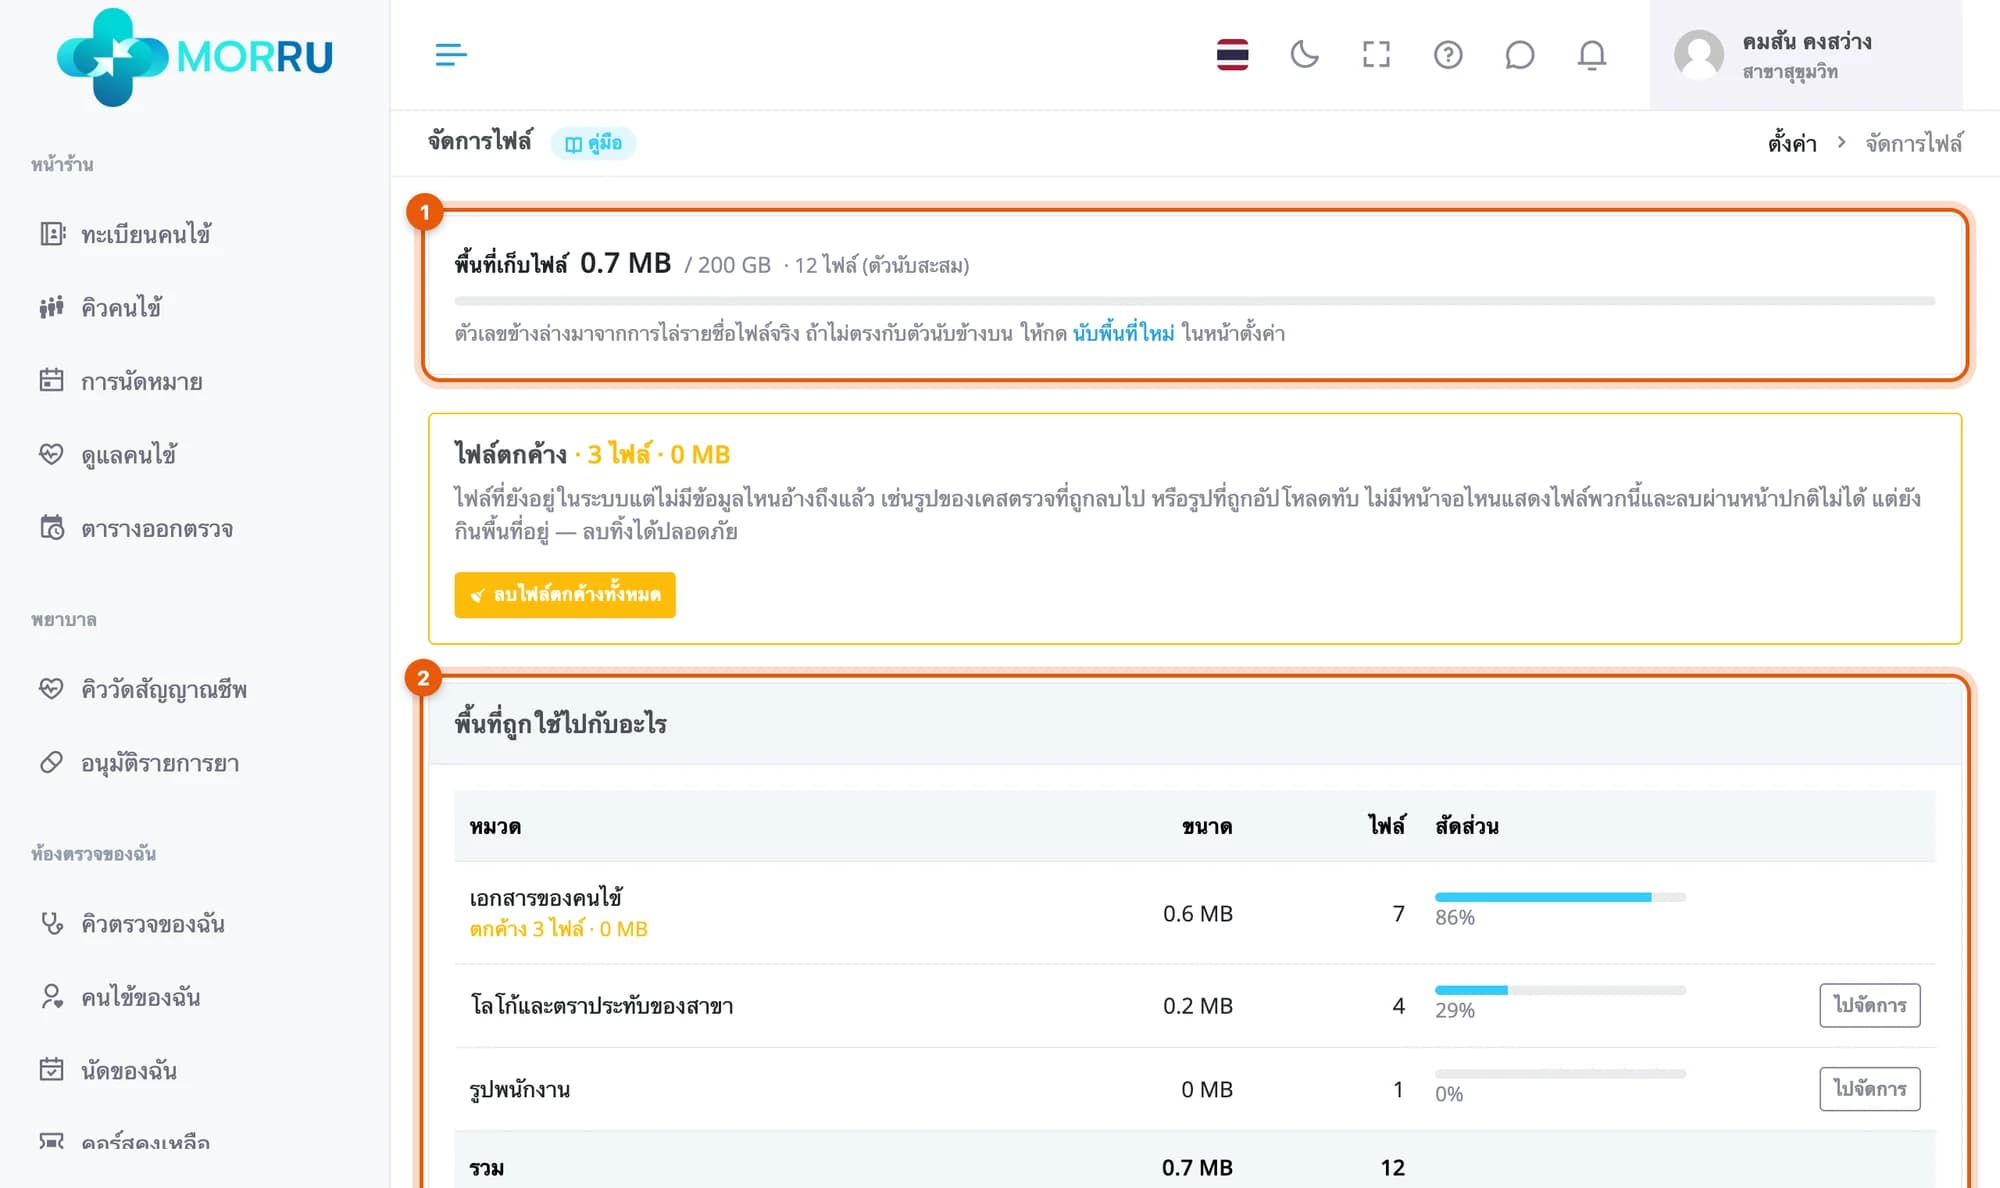Image resolution: width=2000 pixels, height=1188 pixels.
Task: Open คิวคนไข้ in sidebar
Action: pos(121,307)
